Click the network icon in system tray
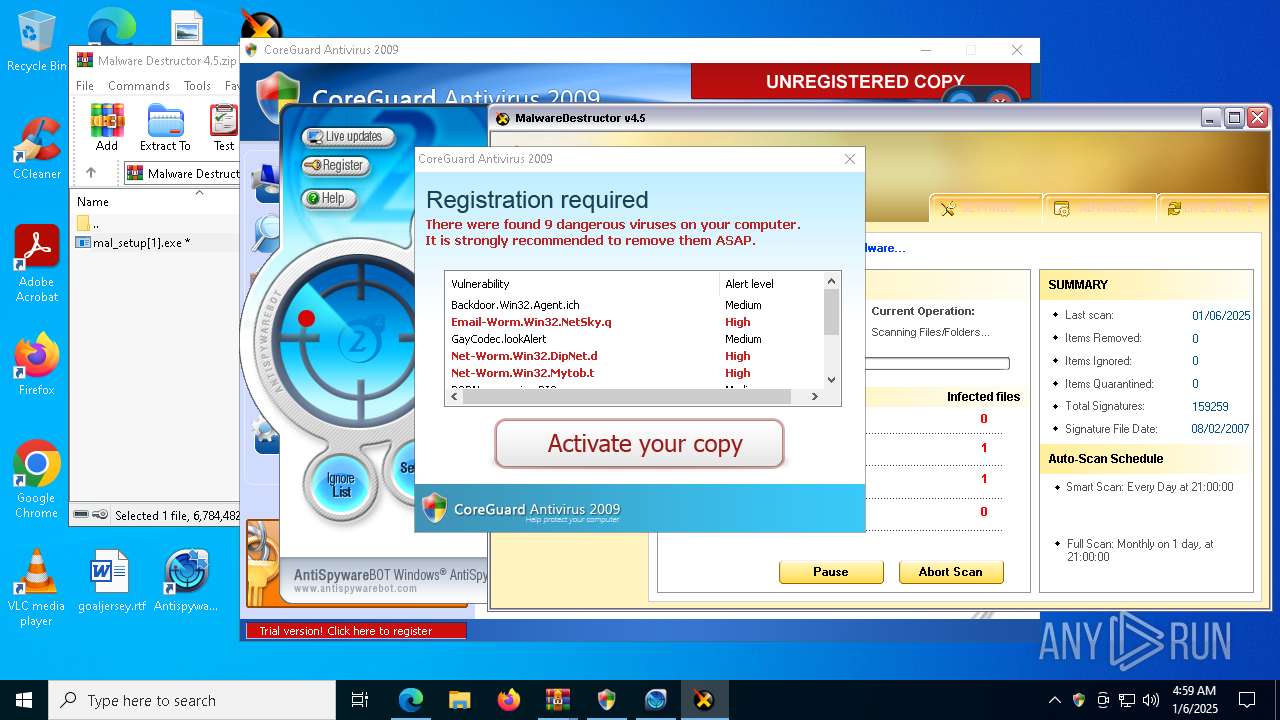The image size is (1280, 720). [1127, 700]
